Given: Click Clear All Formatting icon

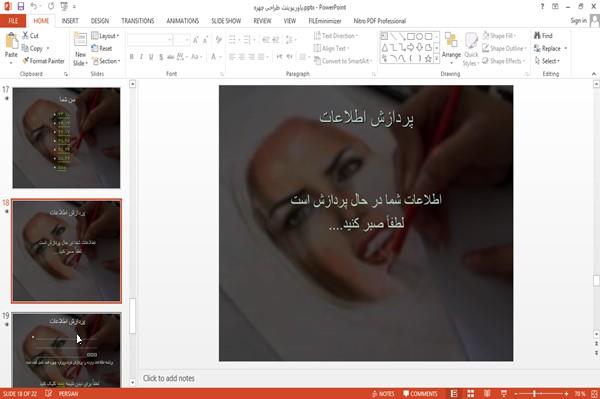Looking at the screenshot, I should click(x=218, y=39).
